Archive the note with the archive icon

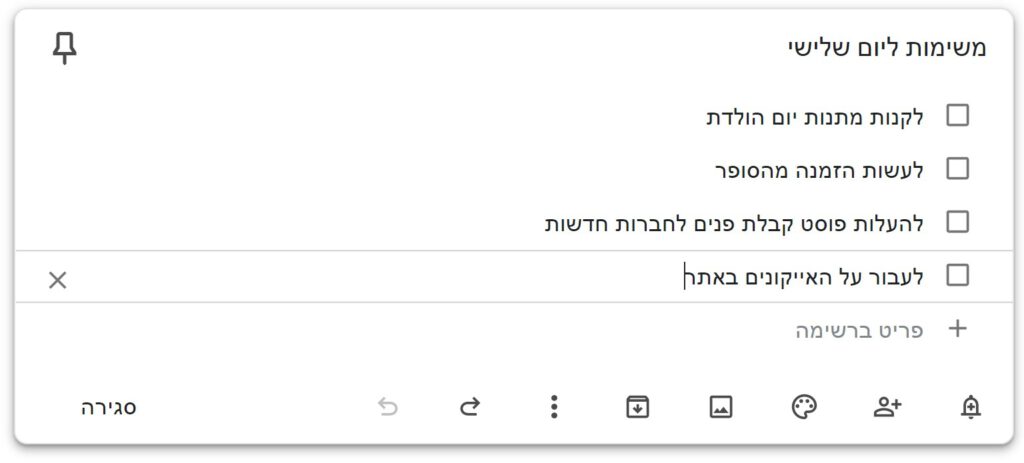tap(637, 407)
